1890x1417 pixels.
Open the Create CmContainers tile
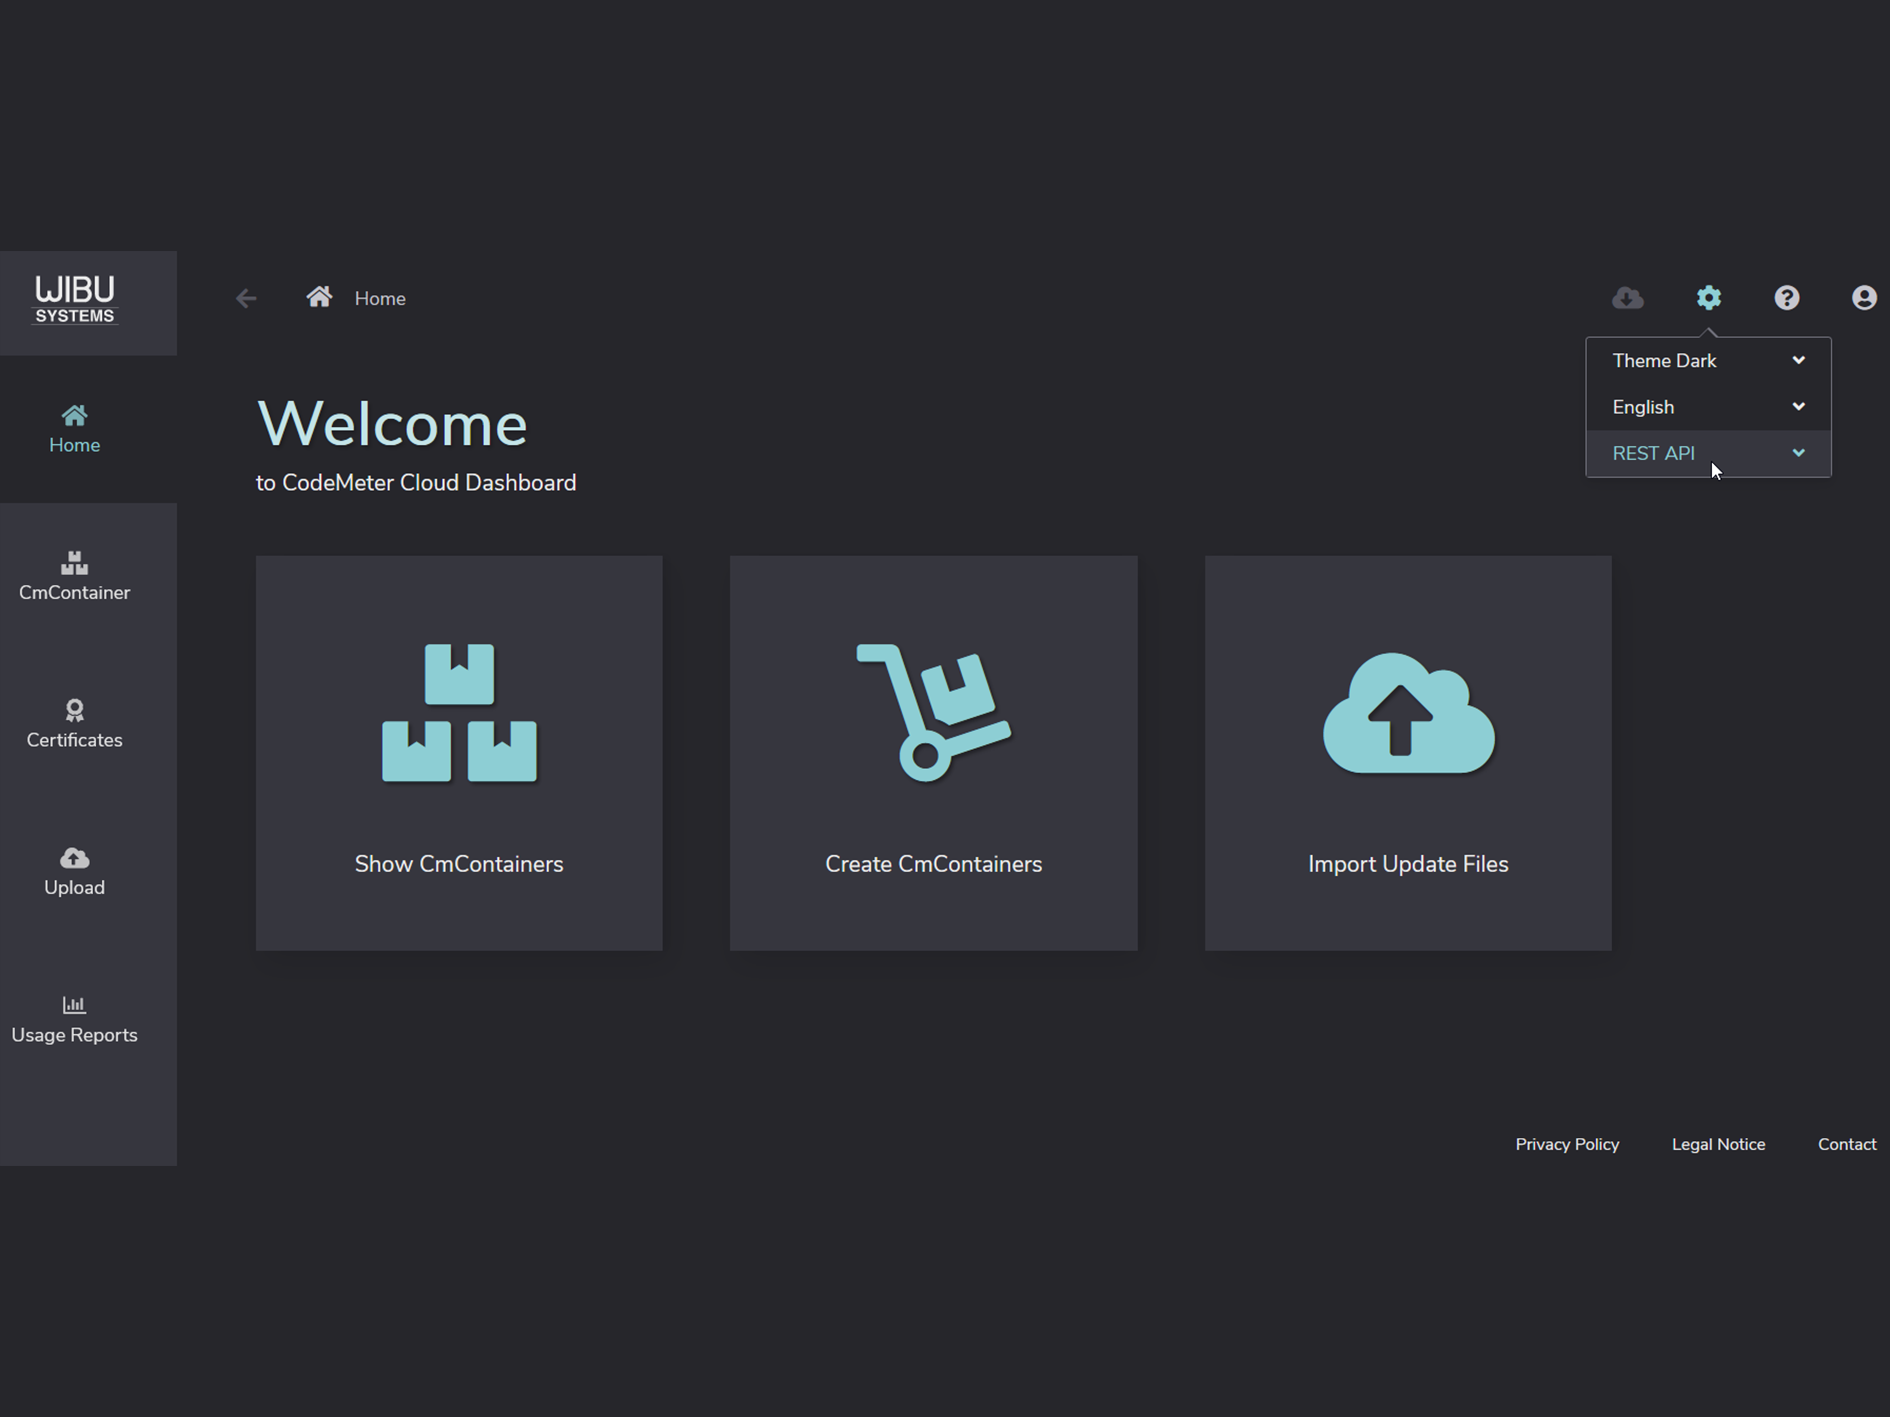tap(933, 752)
